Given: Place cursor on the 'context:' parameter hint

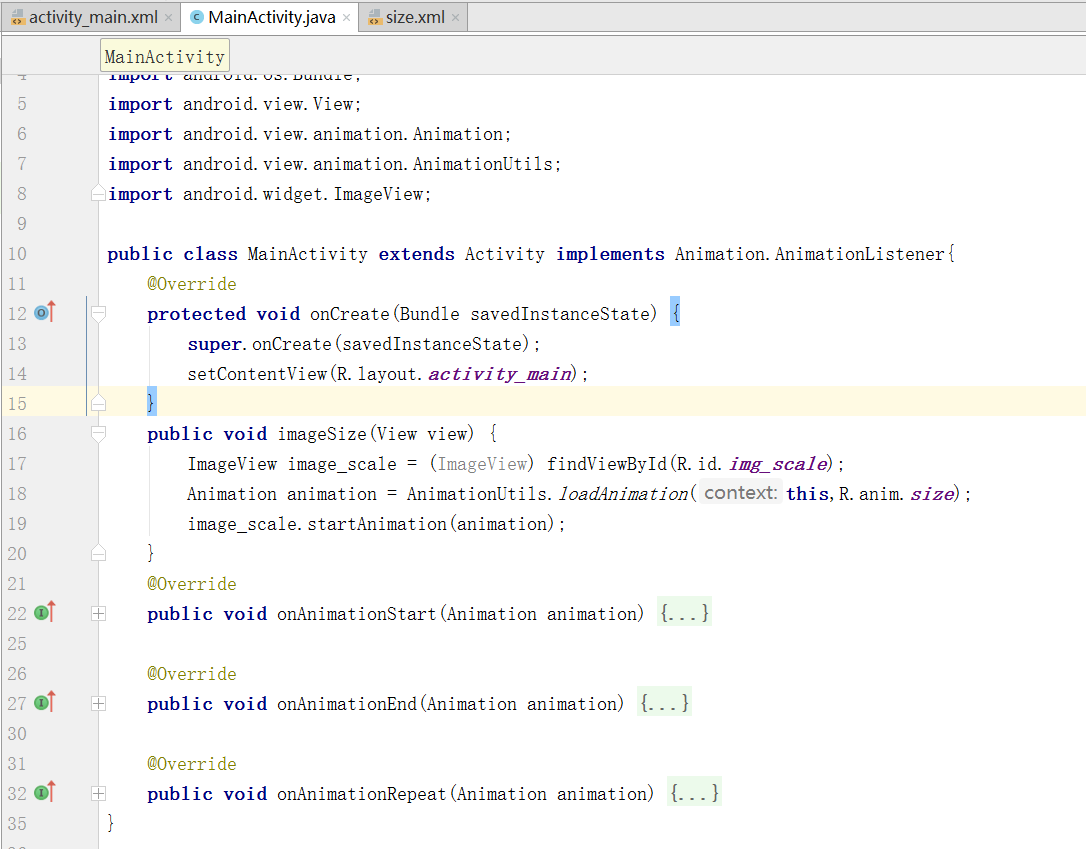Looking at the screenshot, I should point(740,493).
